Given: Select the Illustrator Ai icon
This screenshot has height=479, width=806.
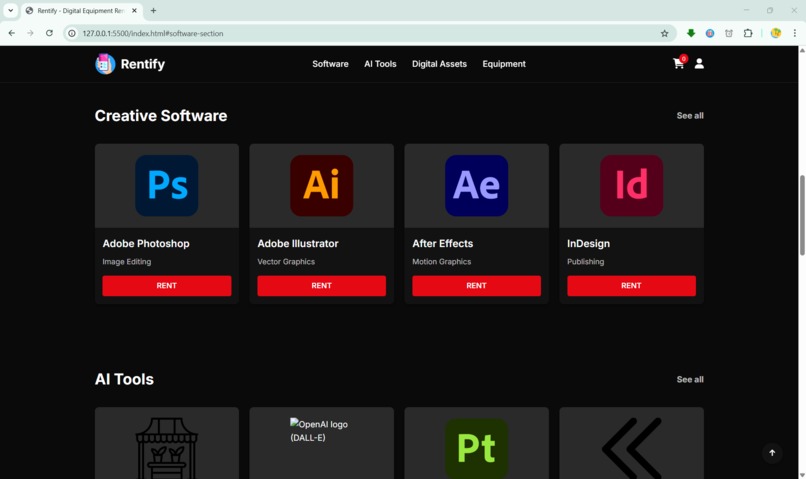Looking at the screenshot, I should (322, 186).
